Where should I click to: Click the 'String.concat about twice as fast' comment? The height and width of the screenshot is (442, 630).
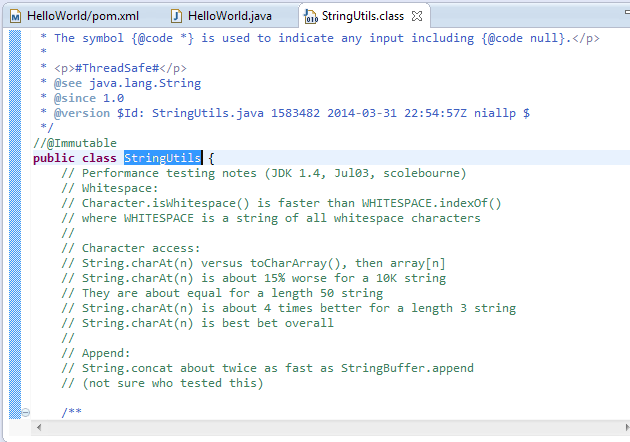[x=268, y=368]
